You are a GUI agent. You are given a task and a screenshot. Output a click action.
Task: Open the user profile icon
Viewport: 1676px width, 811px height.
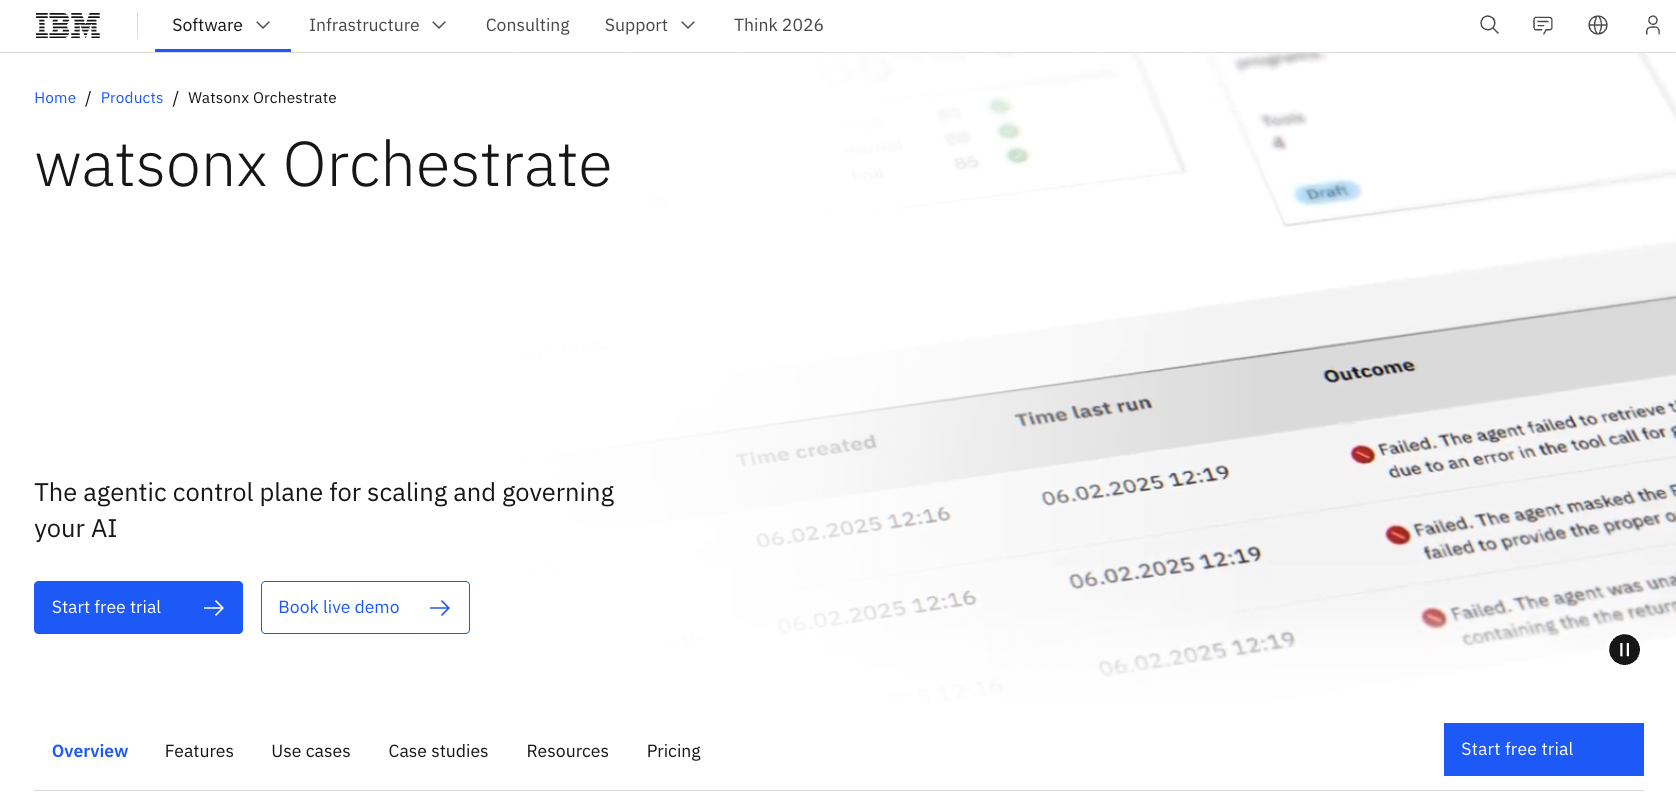pyautogui.click(x=1652, y=25)
